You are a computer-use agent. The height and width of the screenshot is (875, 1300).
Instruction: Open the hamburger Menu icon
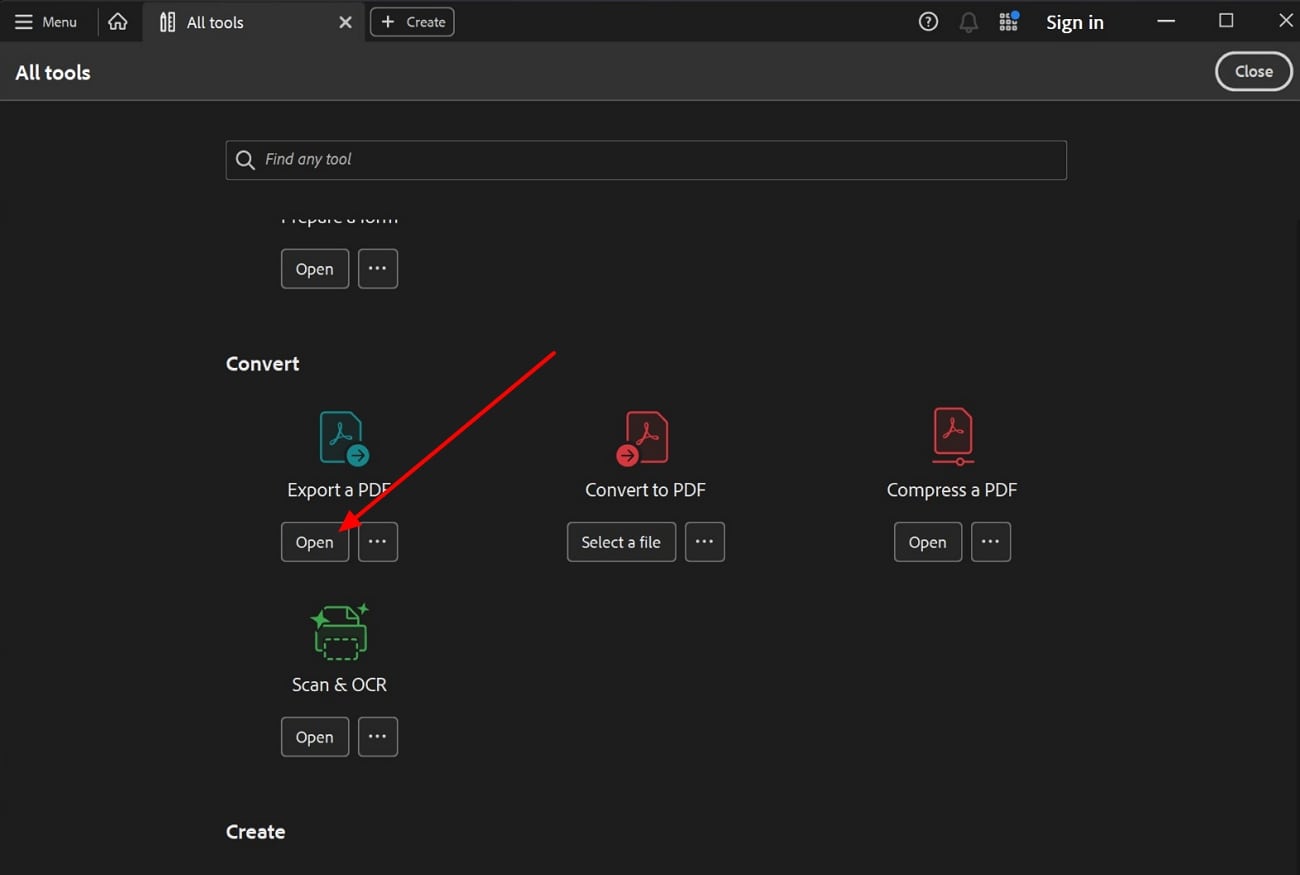pos(24,22)
